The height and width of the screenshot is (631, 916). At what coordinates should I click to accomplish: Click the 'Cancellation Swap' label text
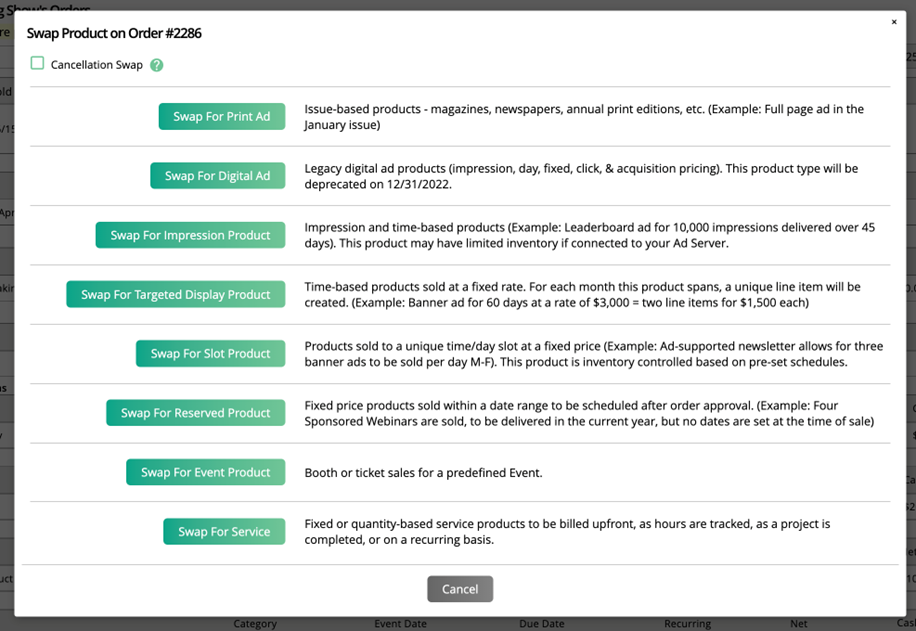97,65
